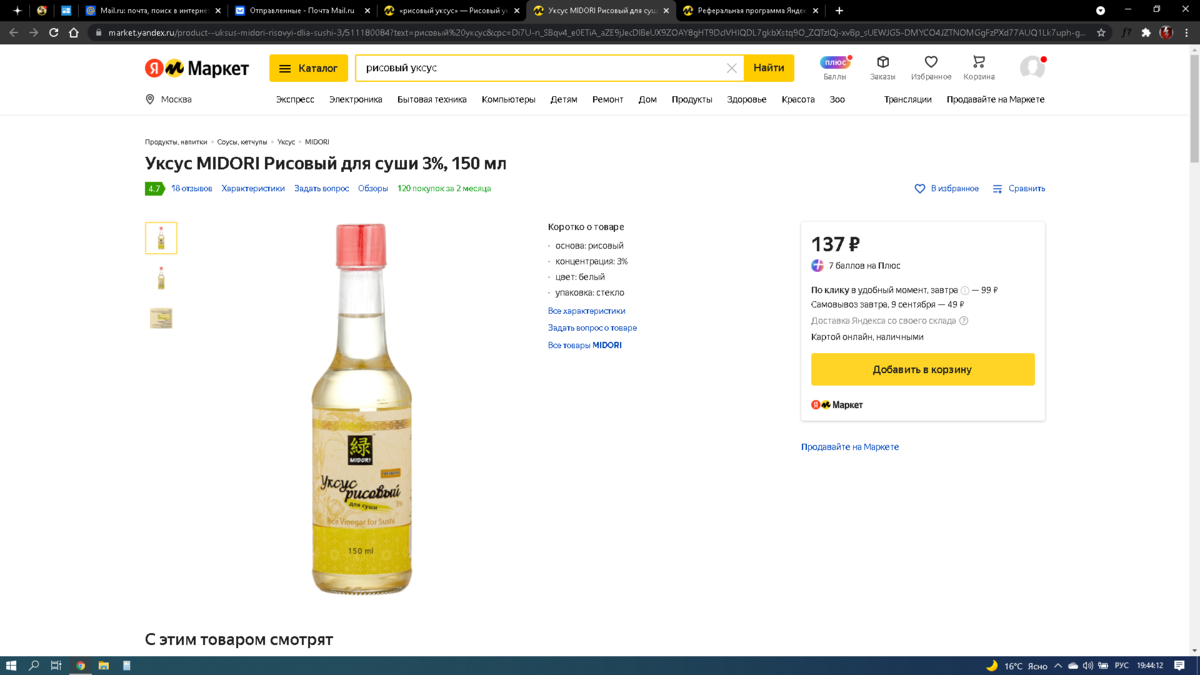Open Компьютеры category
Image resolution: width=1200 pixels, height=675 pixels.
(x=508, y=99)
